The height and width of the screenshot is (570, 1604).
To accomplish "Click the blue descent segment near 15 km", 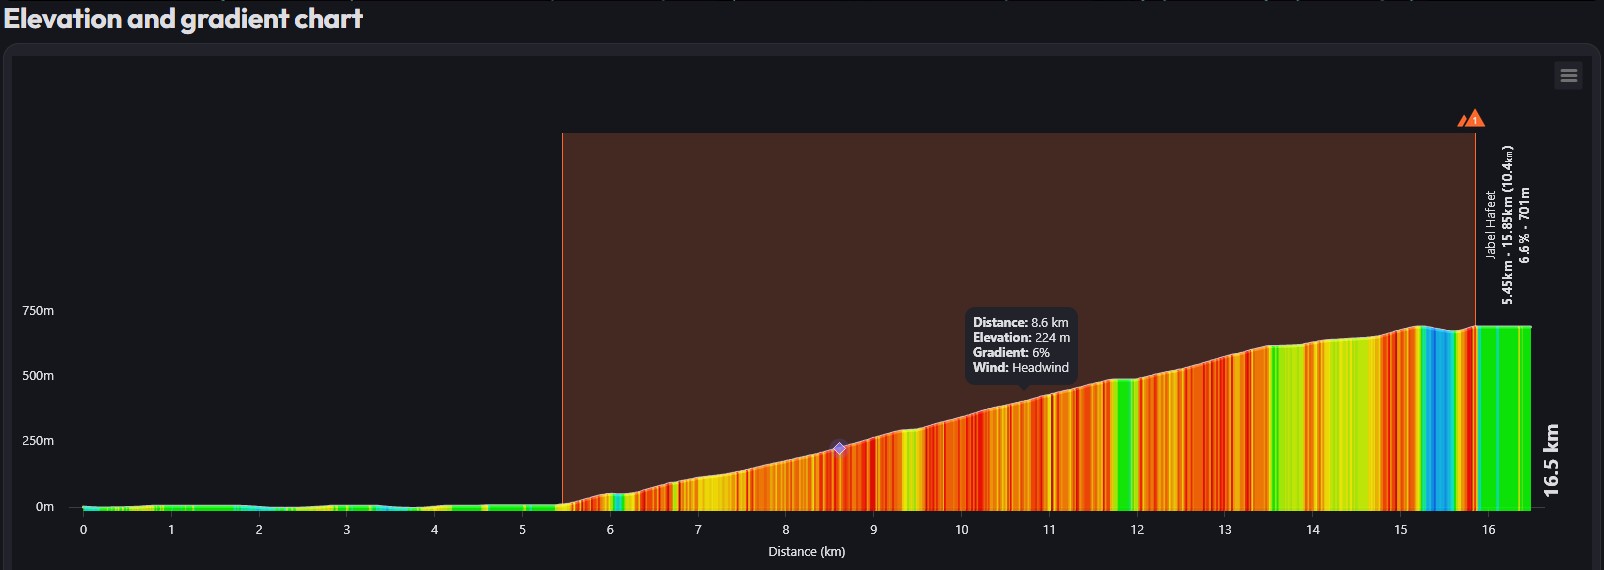I will tap(1436, 420).
